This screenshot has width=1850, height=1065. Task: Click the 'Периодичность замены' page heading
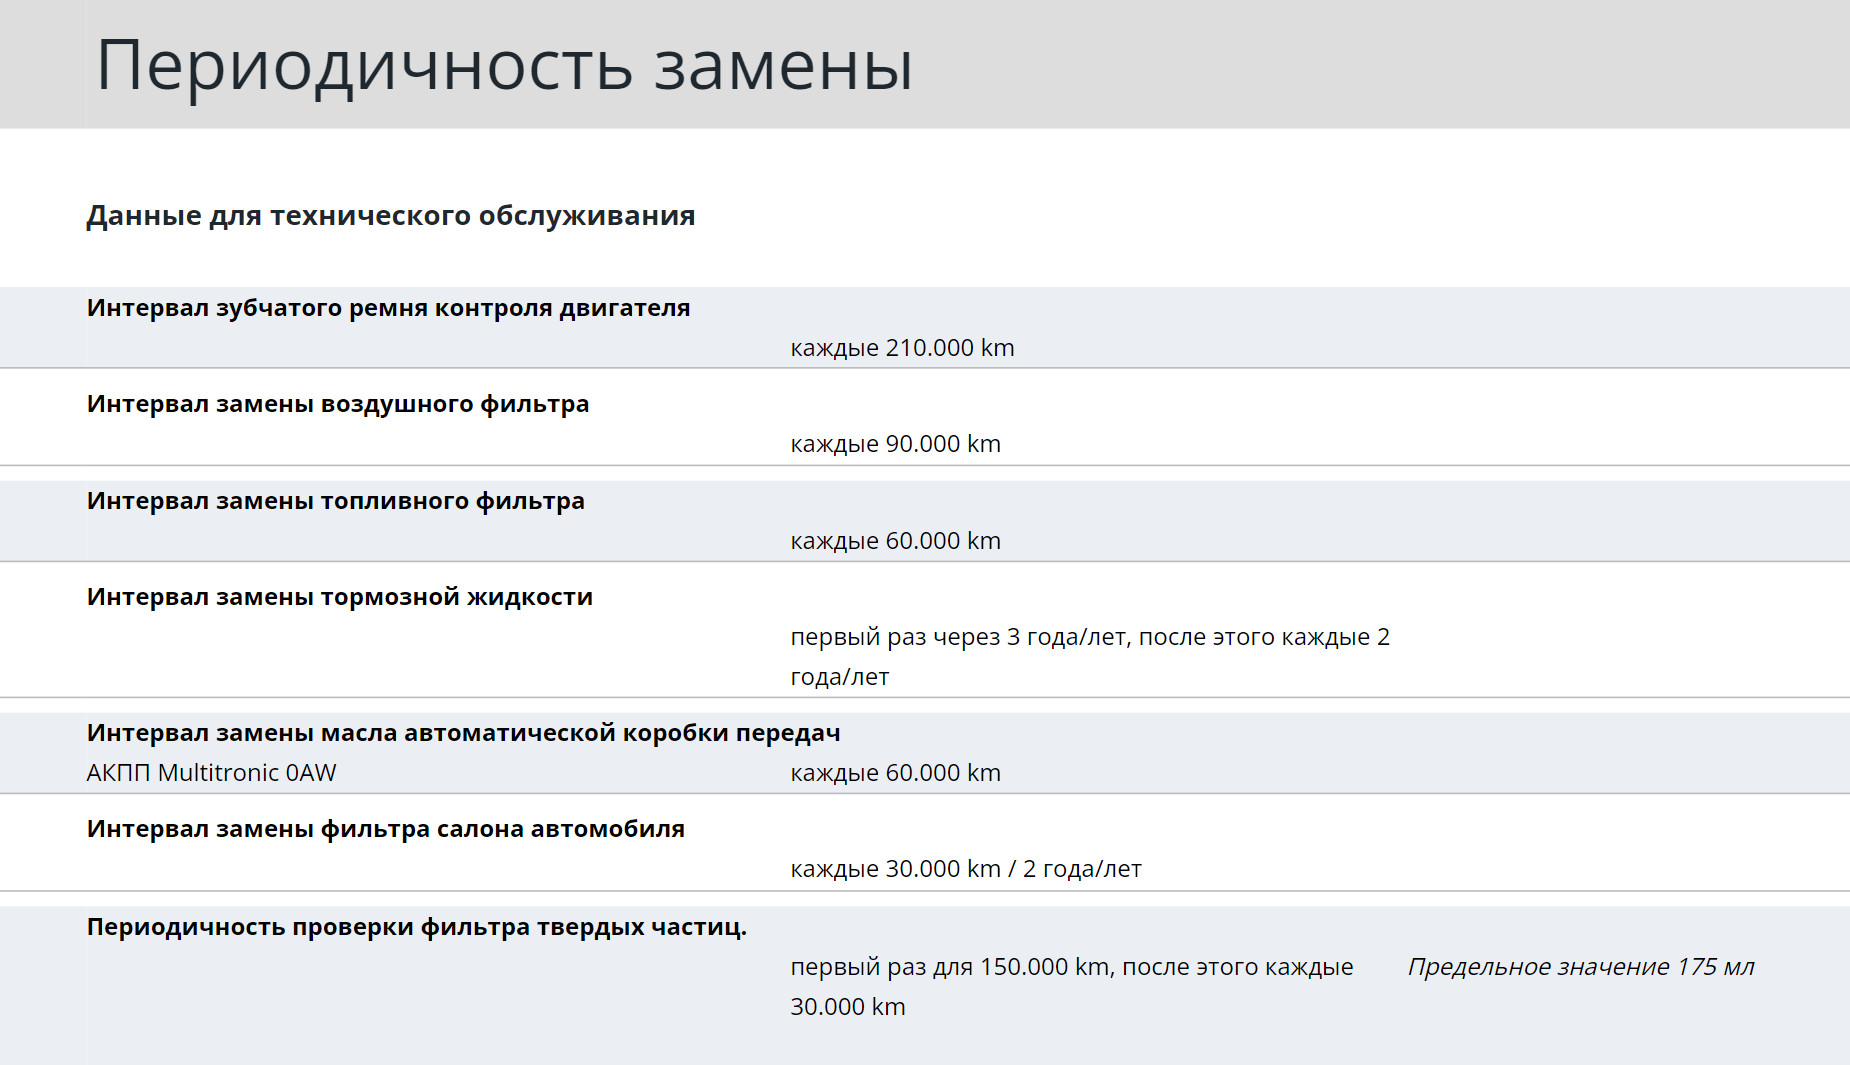pyautogui.click(x=504, y=66)
